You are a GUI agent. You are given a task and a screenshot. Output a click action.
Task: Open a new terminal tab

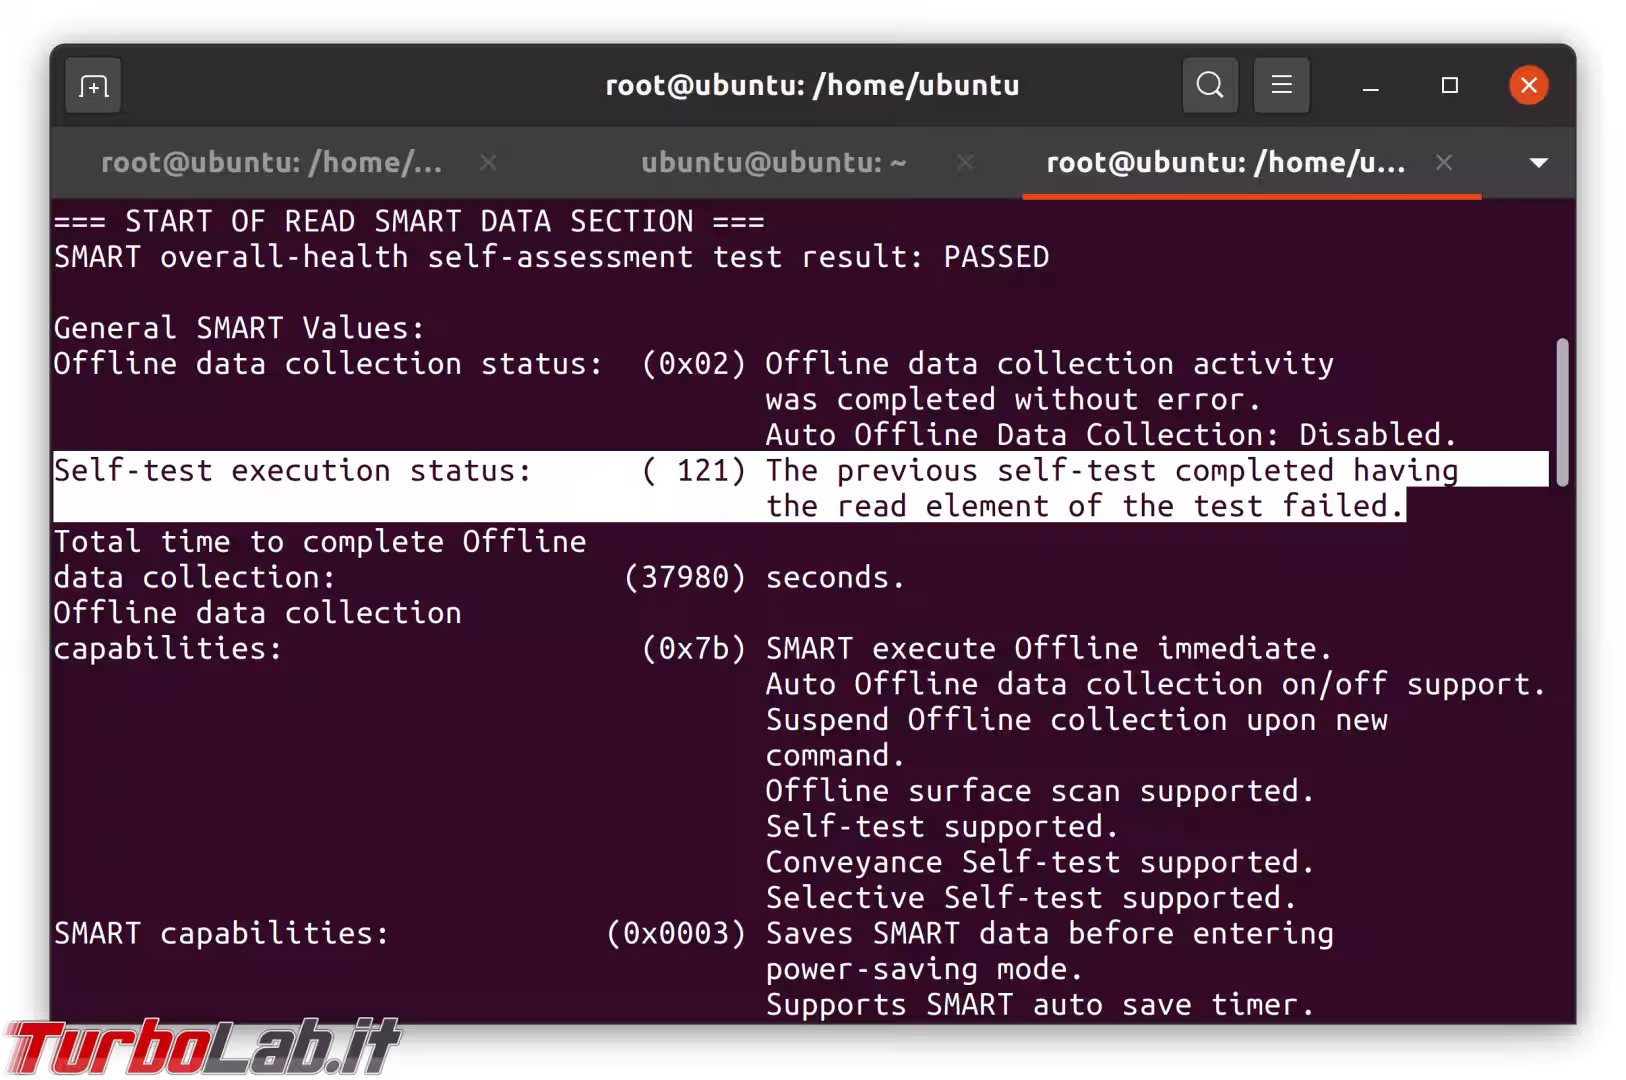pyautogui.click(x=94, y=87)
